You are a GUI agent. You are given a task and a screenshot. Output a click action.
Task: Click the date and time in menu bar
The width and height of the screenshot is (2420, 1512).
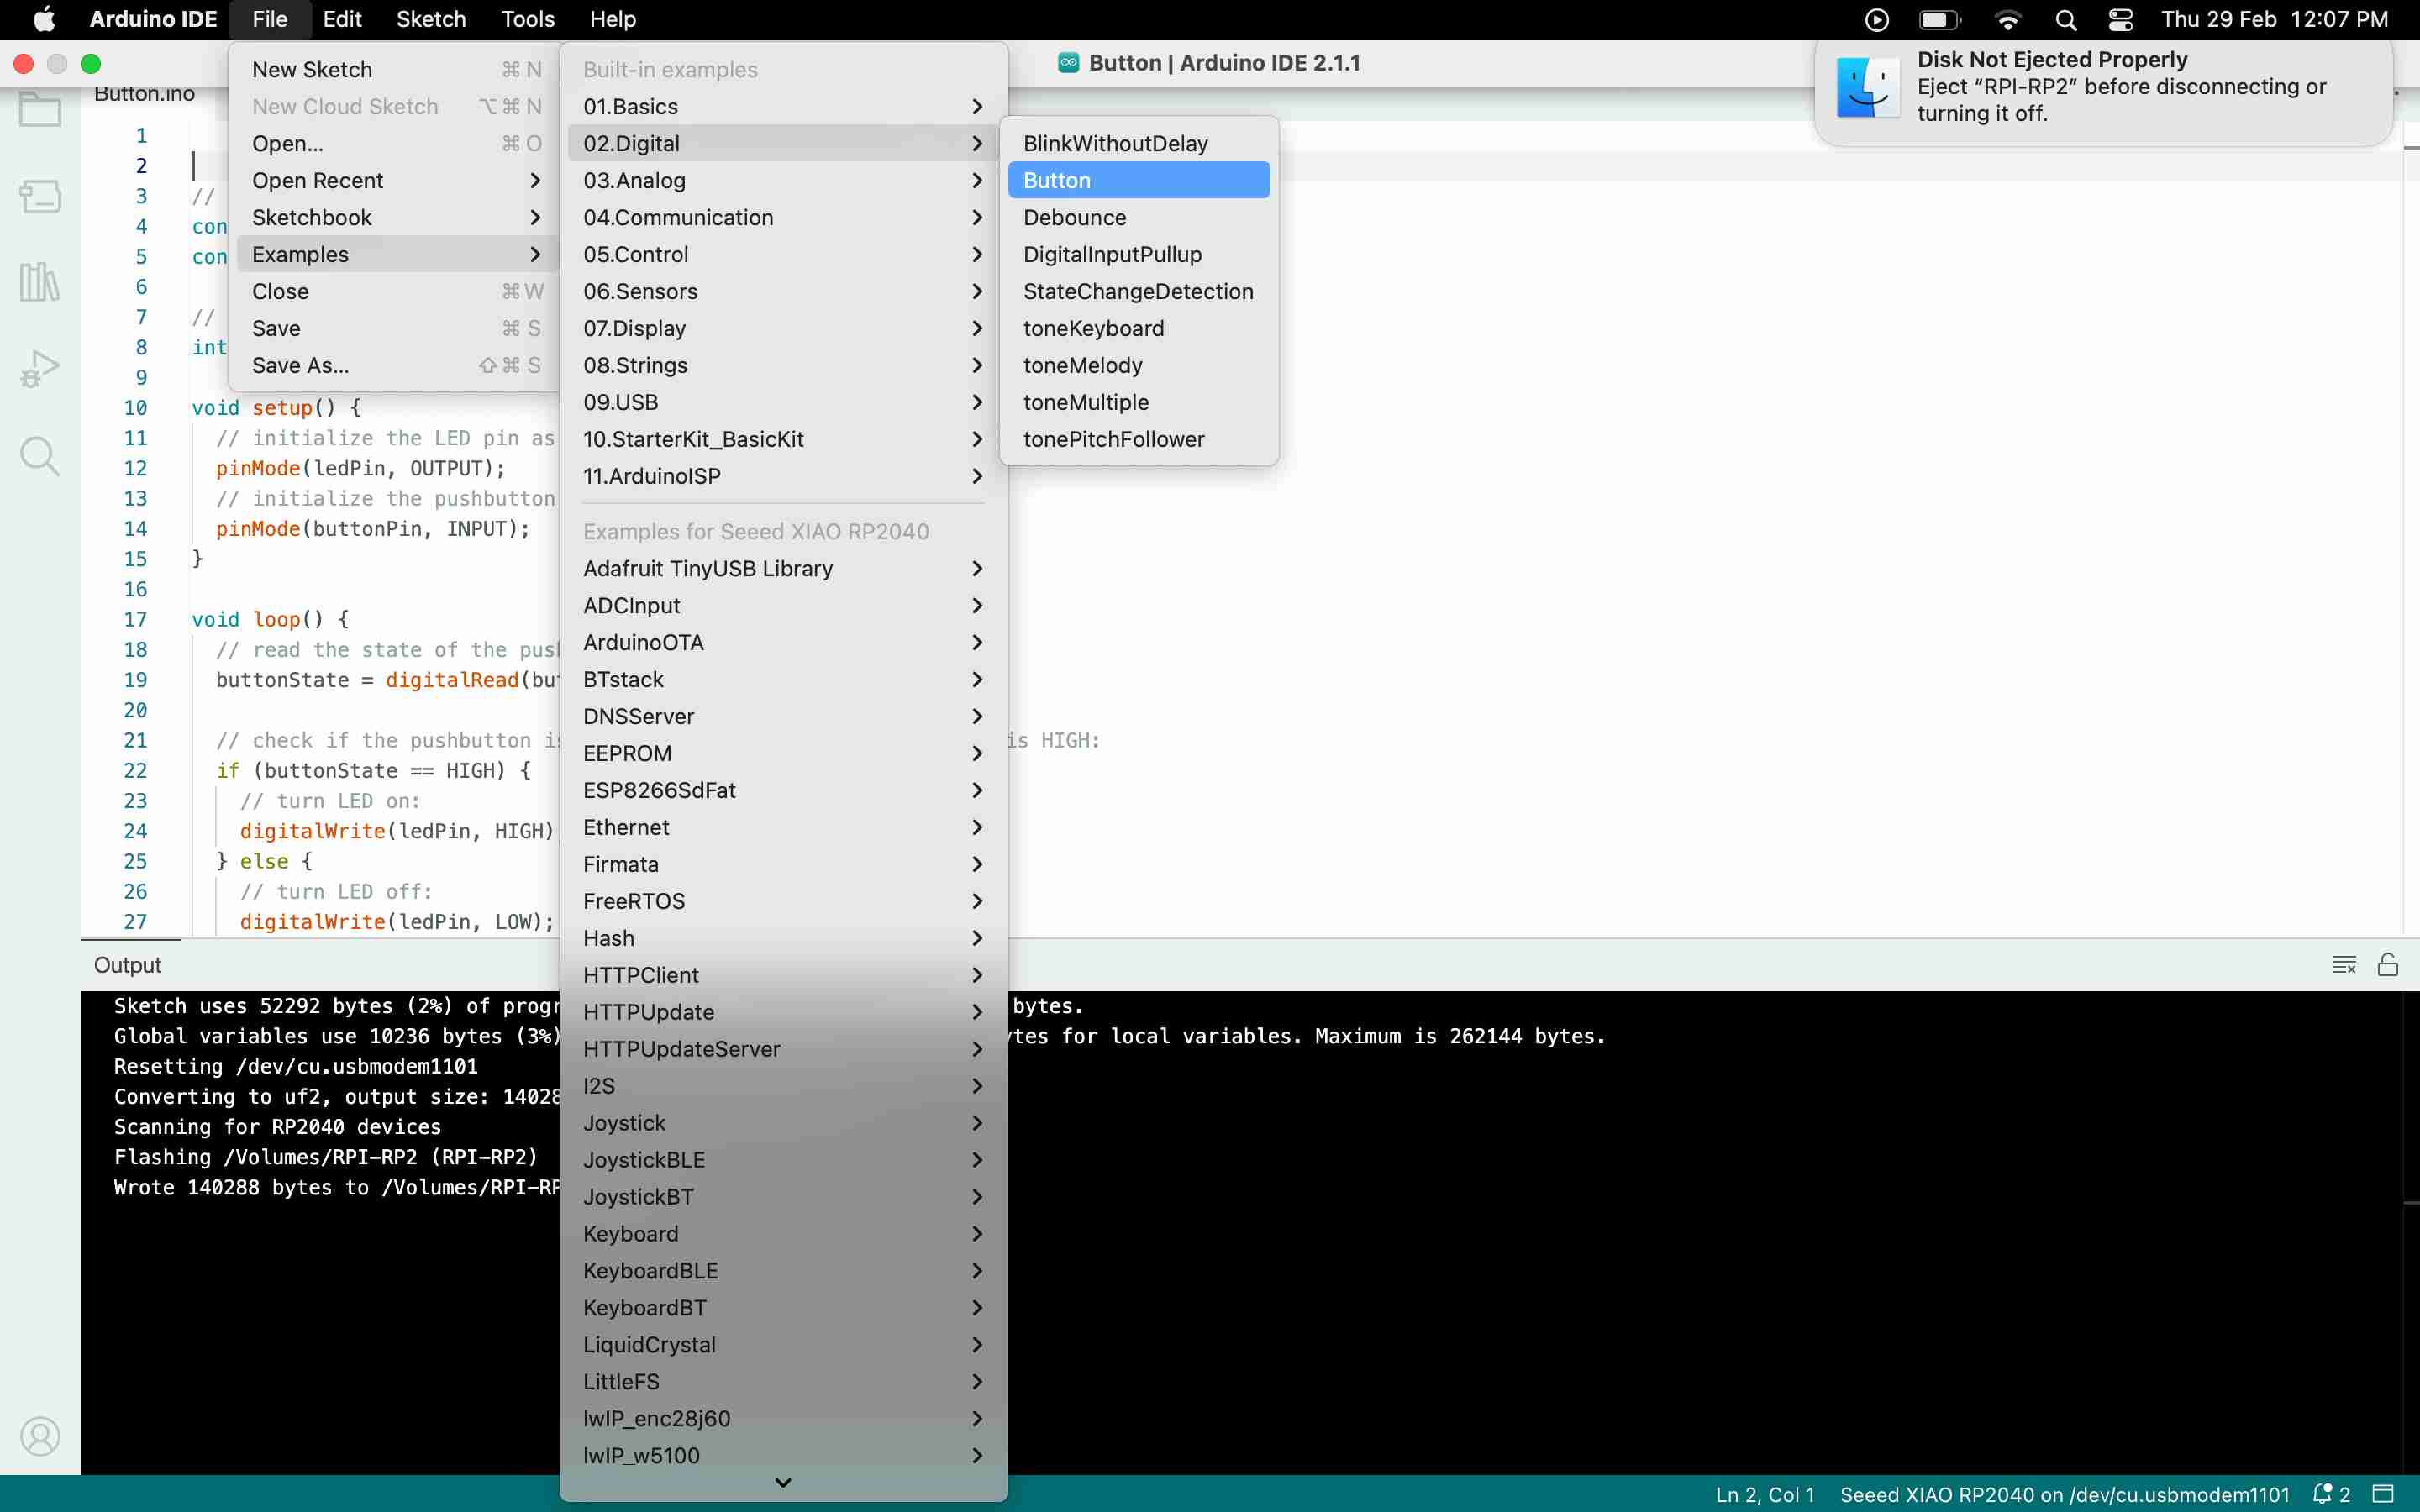tap(2274, 19)
